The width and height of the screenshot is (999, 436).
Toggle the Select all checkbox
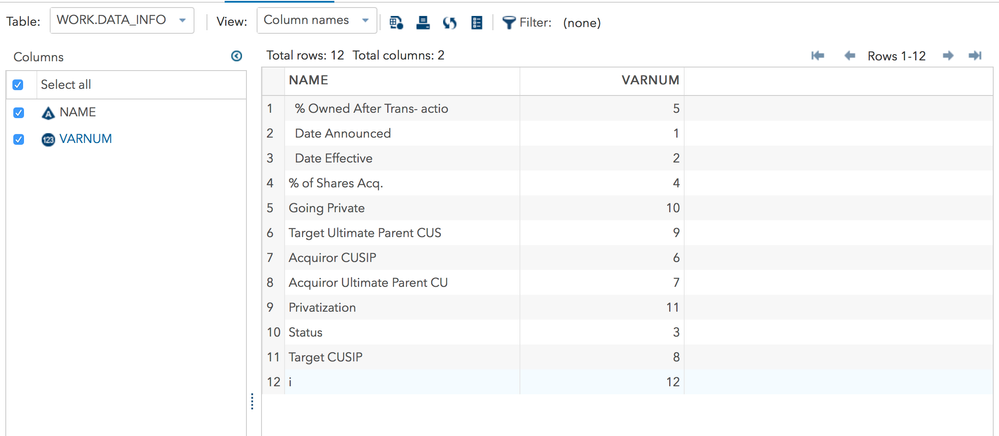18,85
